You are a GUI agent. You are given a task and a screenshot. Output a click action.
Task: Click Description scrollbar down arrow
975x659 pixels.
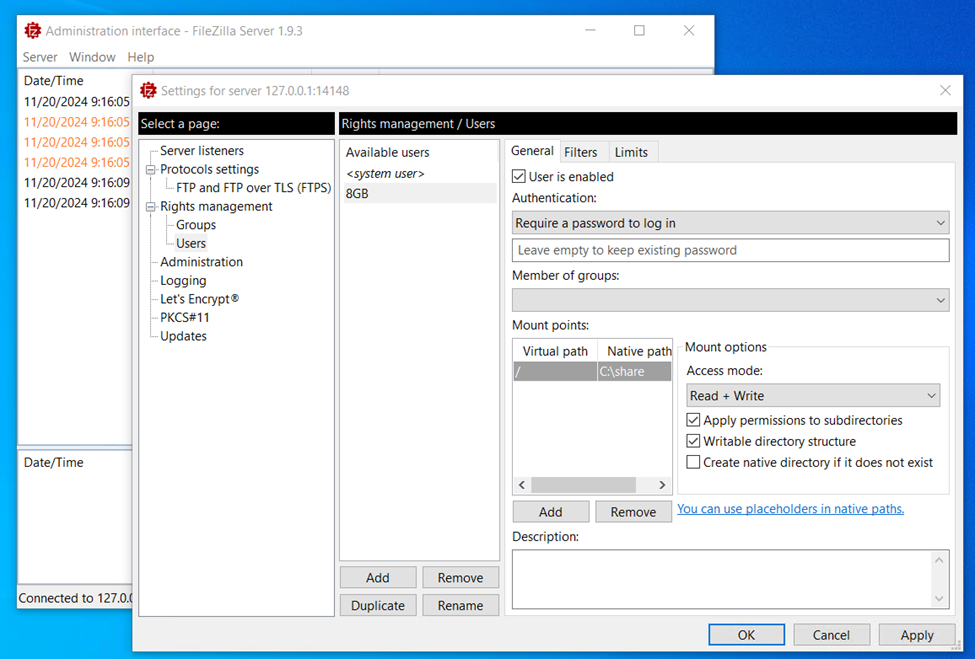point(939,599)
